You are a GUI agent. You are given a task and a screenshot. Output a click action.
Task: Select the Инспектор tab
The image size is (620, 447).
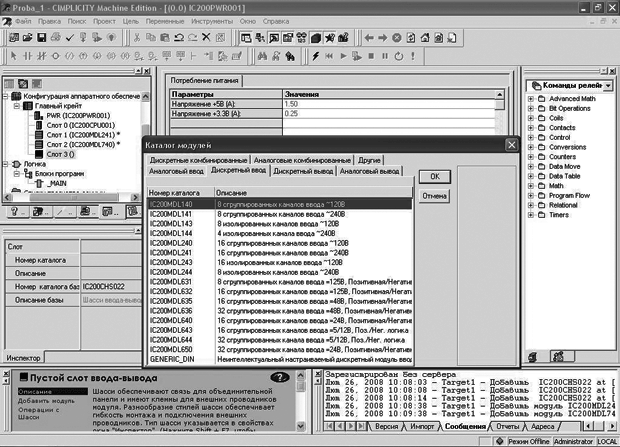(x=23, y=358)
